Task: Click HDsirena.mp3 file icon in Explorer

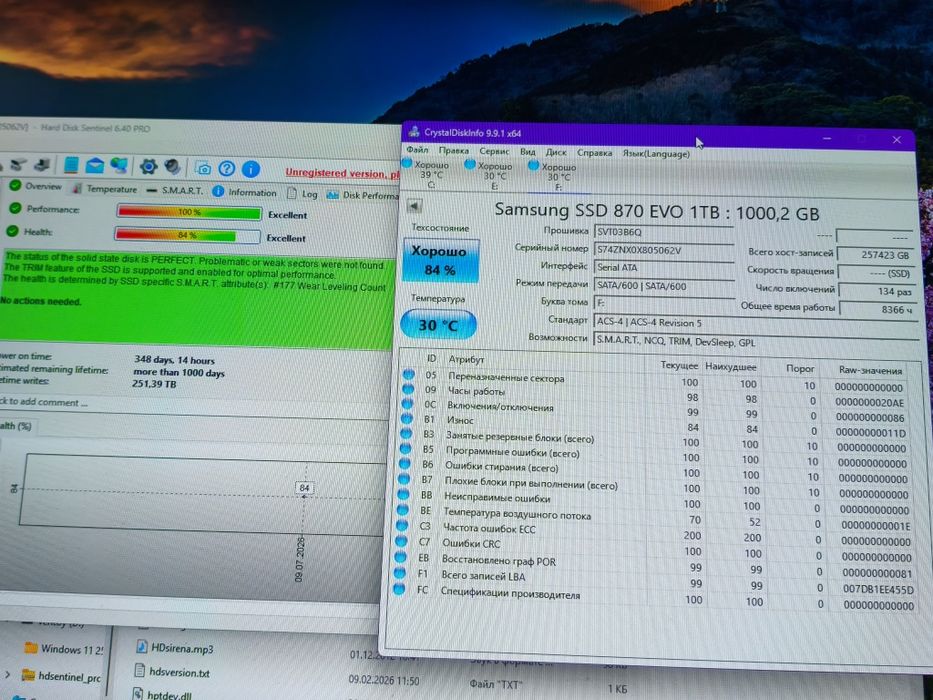Action: (x=142, y=647)
